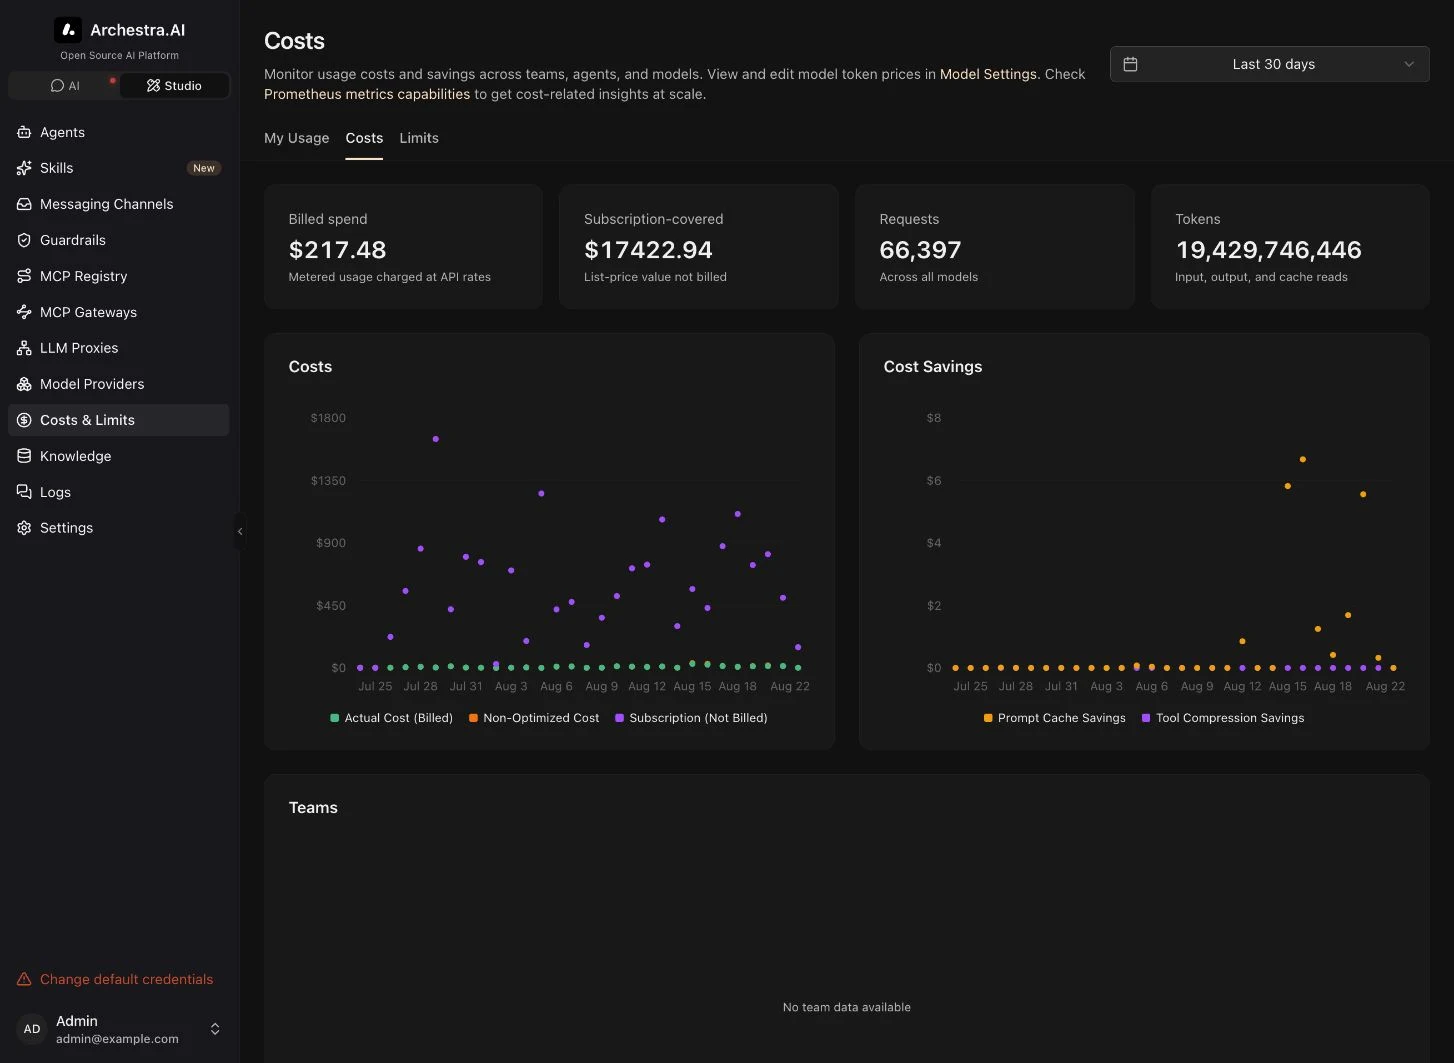Toggle Subscription (Not Billed) legend series
Viewport: 1454px width, 1063px height.
point(691,718)
